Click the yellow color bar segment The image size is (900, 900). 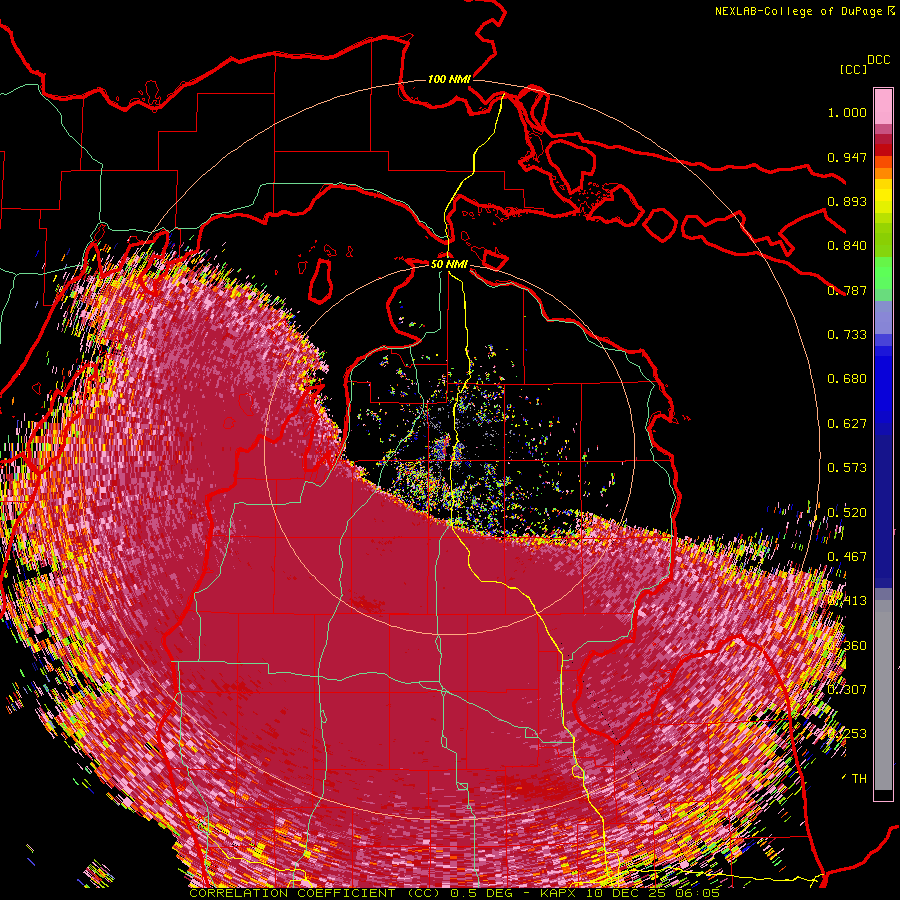click(x=883, y=197)
